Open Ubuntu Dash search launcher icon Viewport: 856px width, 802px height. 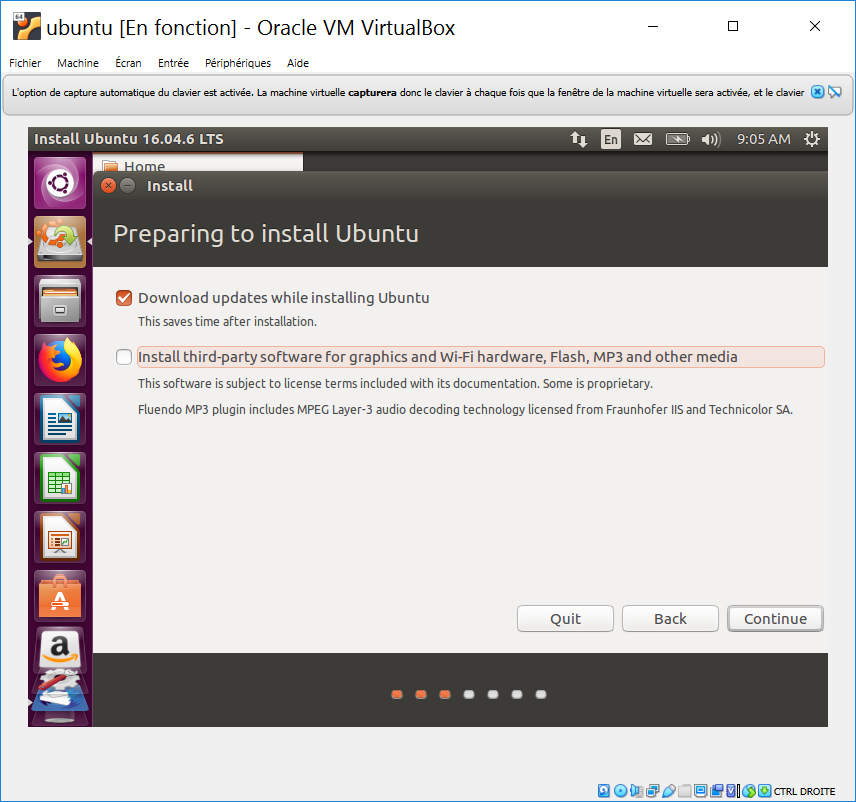coord(60,183)
